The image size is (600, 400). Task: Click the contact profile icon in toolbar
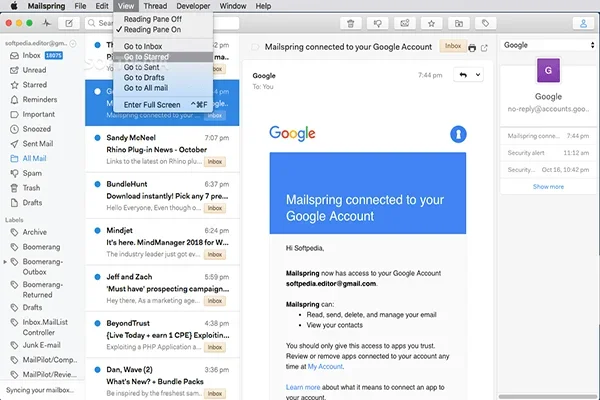click(583, 23)
